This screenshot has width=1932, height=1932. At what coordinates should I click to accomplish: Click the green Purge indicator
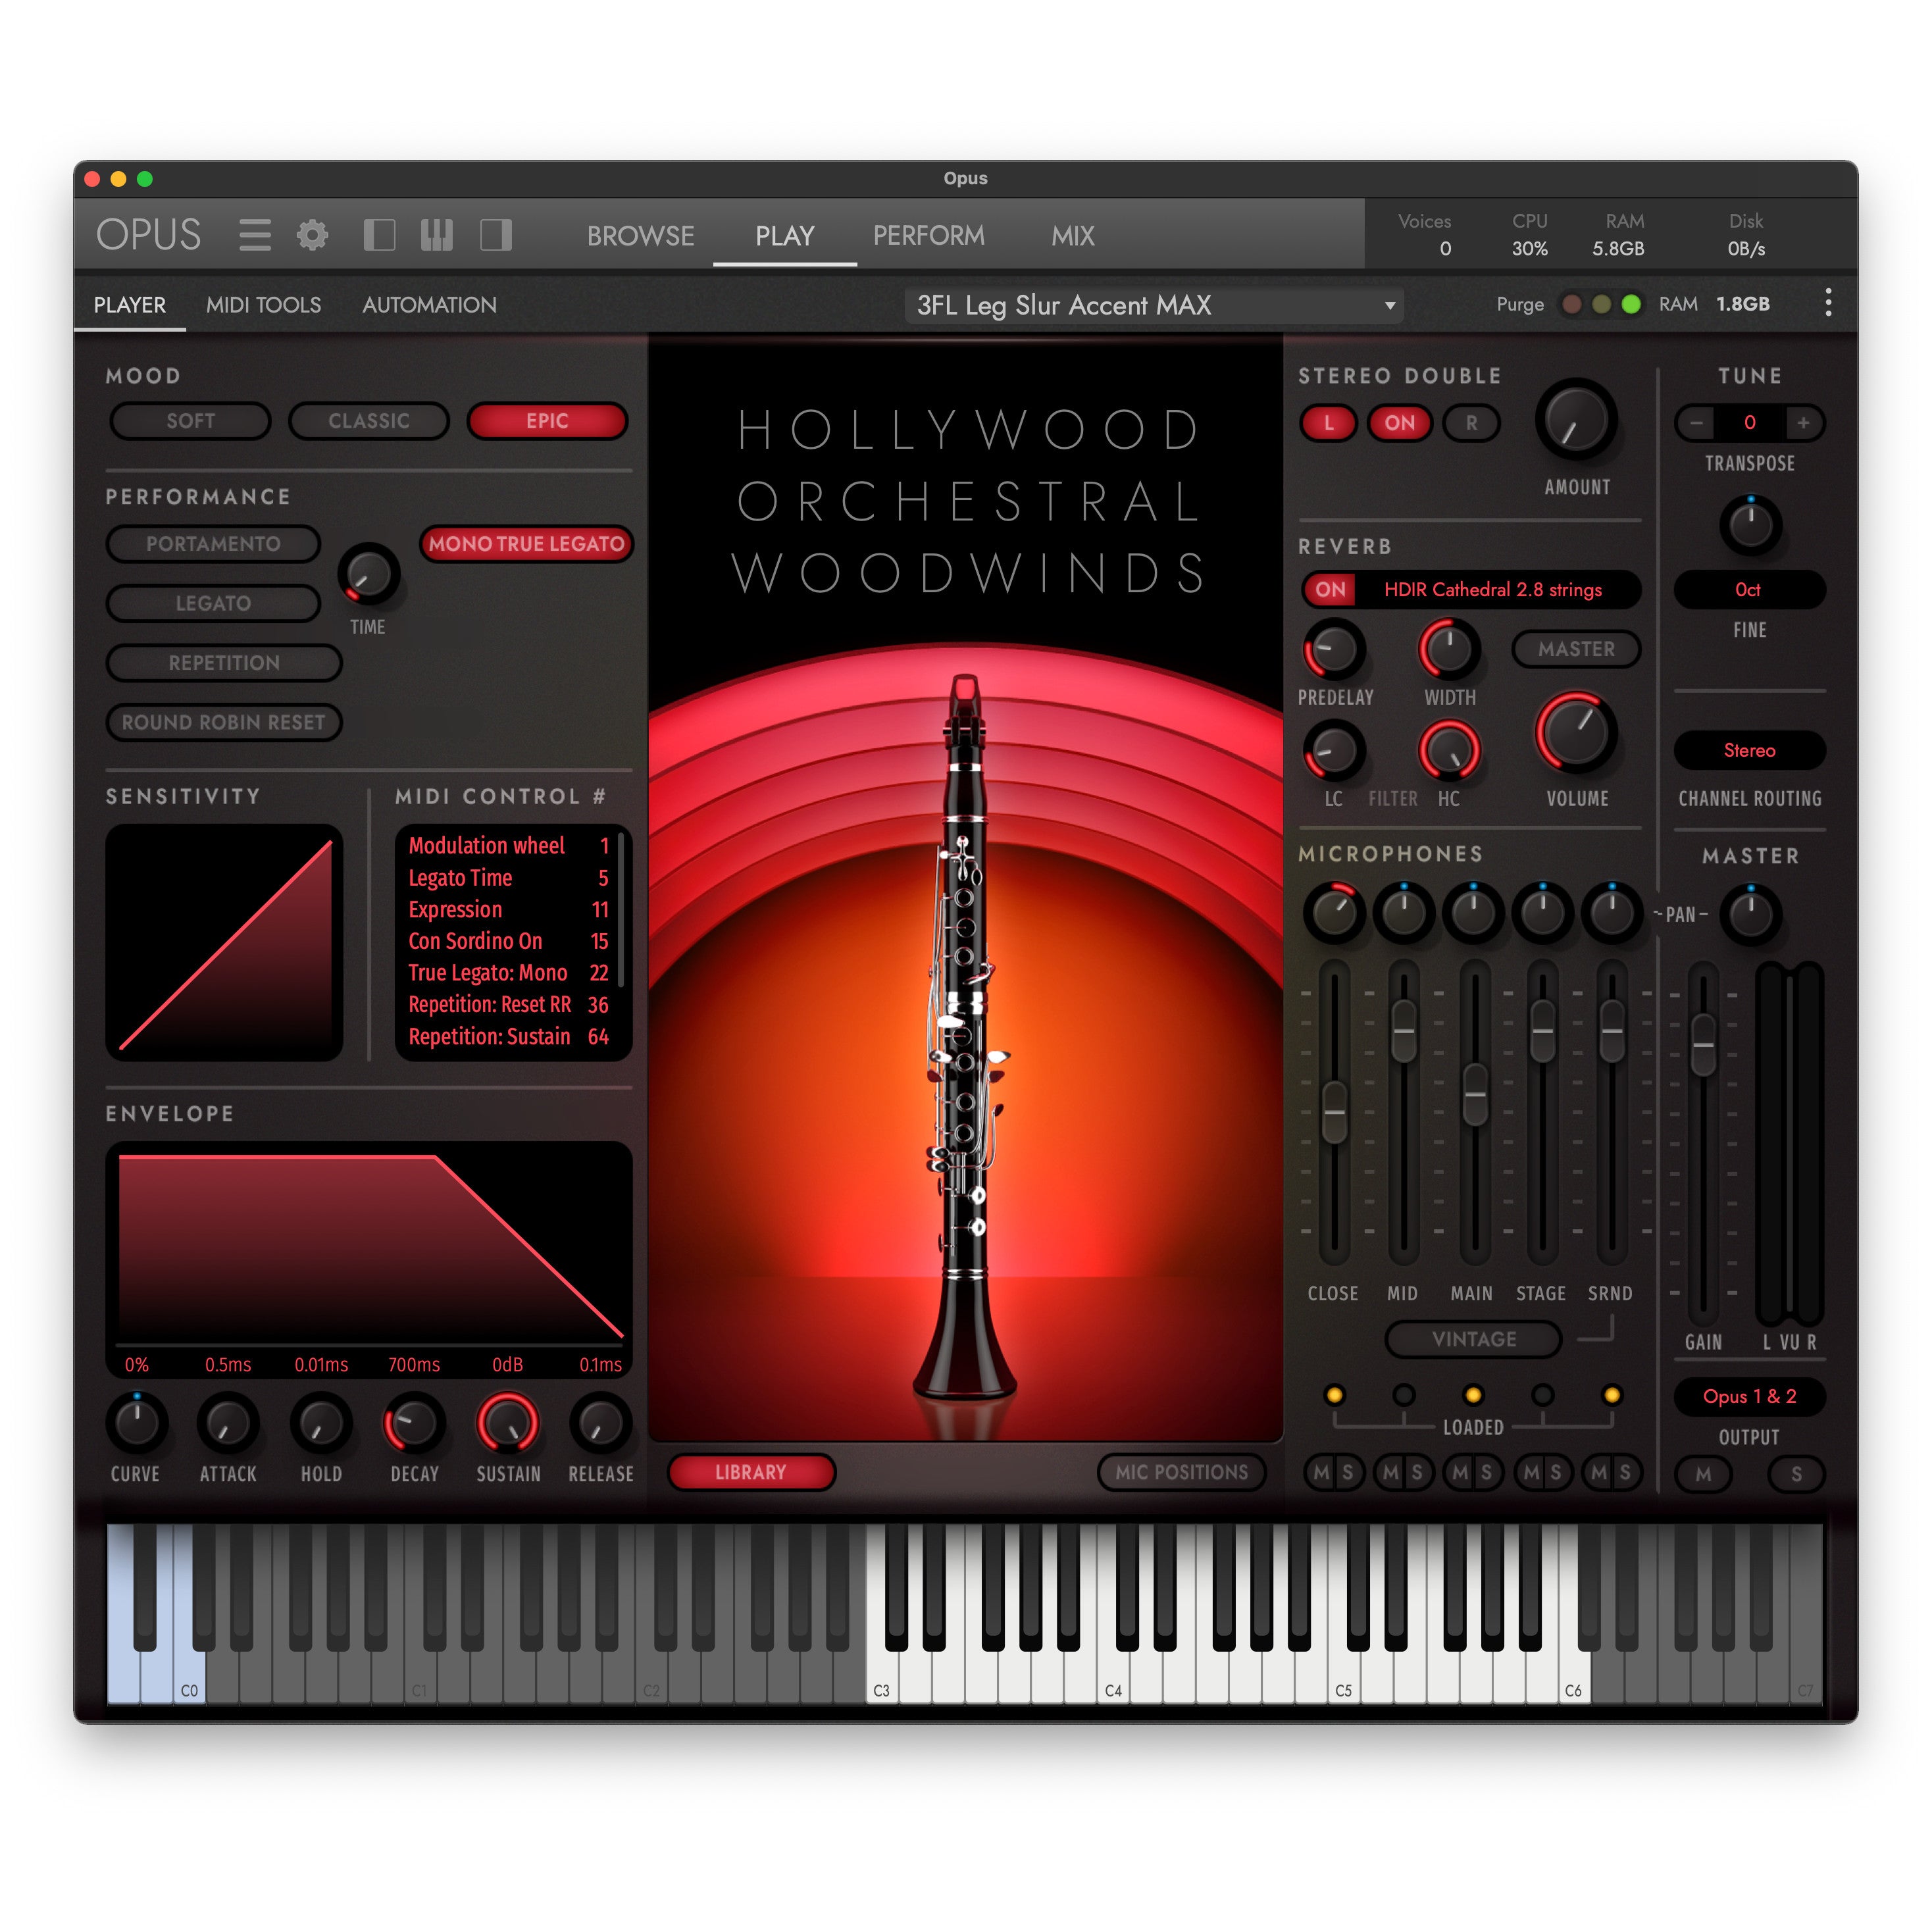(1631, 304)
